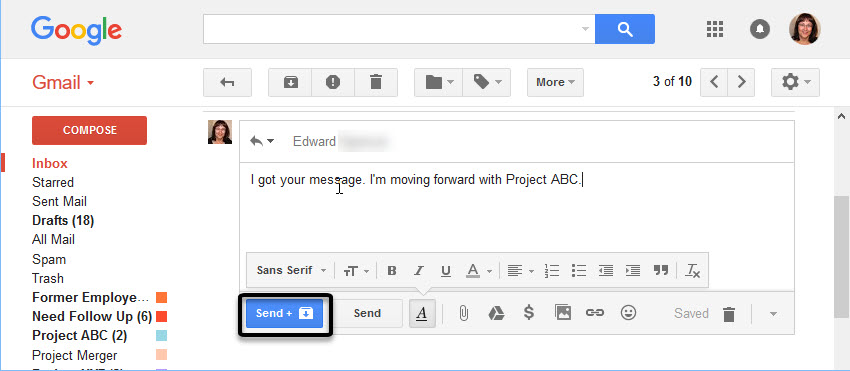The image size is (850, 371).
Task: Click the Google search input field
Action: 399,29
